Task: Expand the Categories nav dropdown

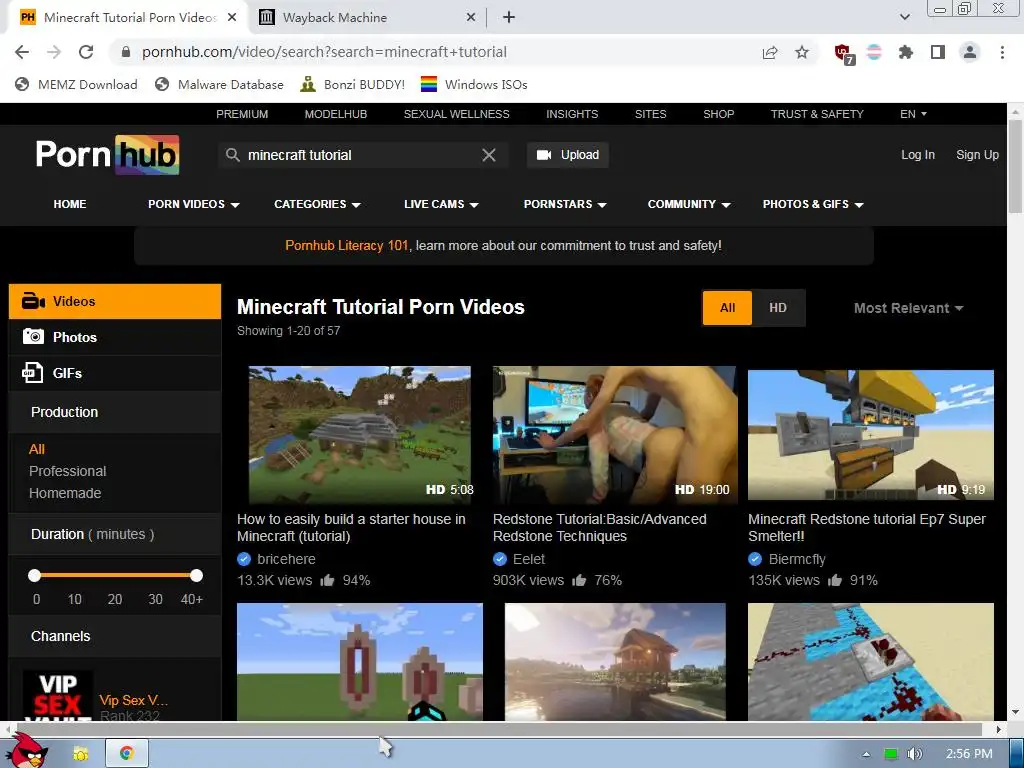Action: [x=317, y=204]
